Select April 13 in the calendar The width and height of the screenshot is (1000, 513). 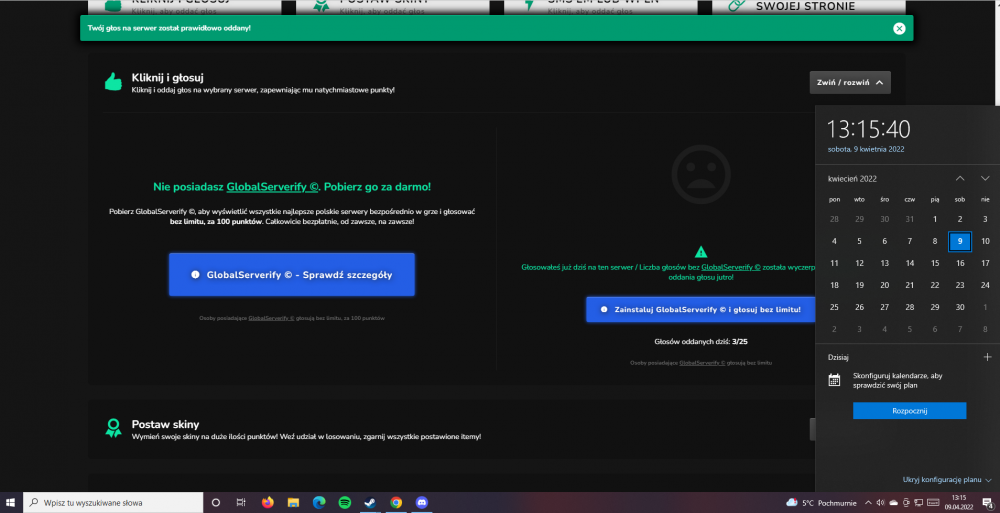click(885, 263)
